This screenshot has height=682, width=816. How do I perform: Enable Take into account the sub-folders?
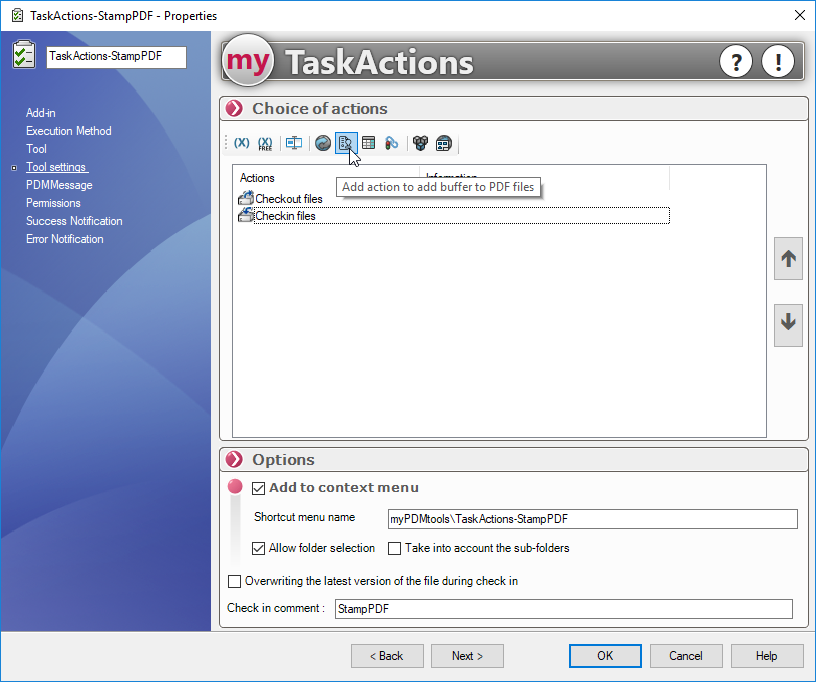tap(395, 548)
